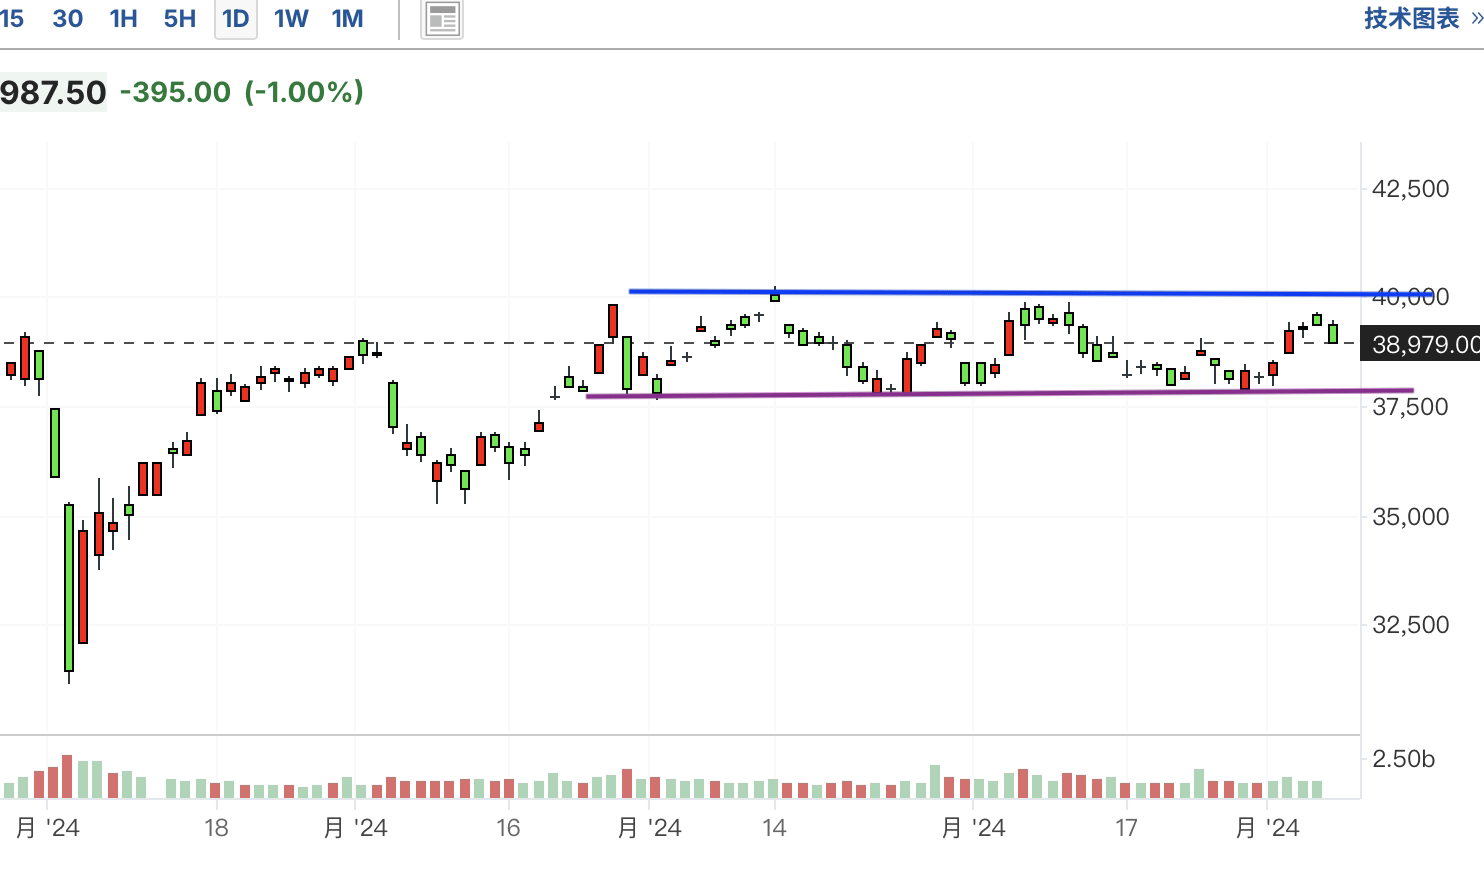Switch to the 5H timeframe

pyautogui.click(x=180, y=19)
